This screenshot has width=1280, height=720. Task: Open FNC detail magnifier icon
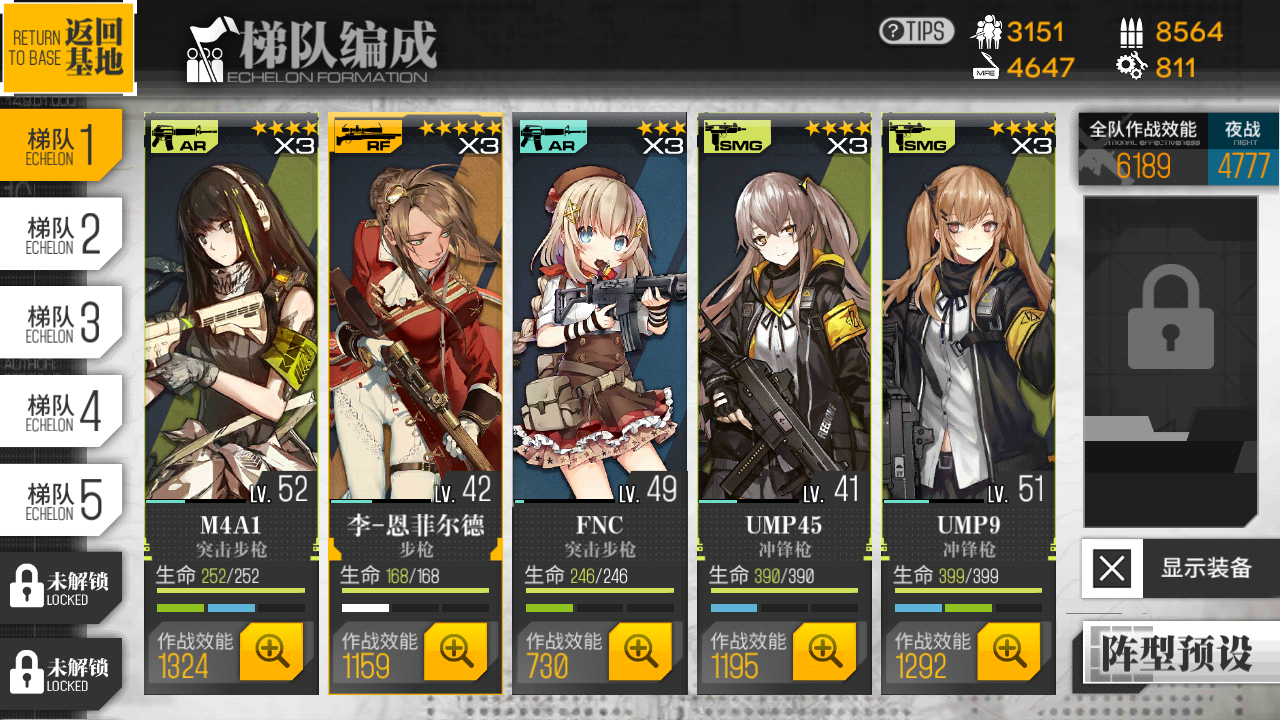point(641,652)
